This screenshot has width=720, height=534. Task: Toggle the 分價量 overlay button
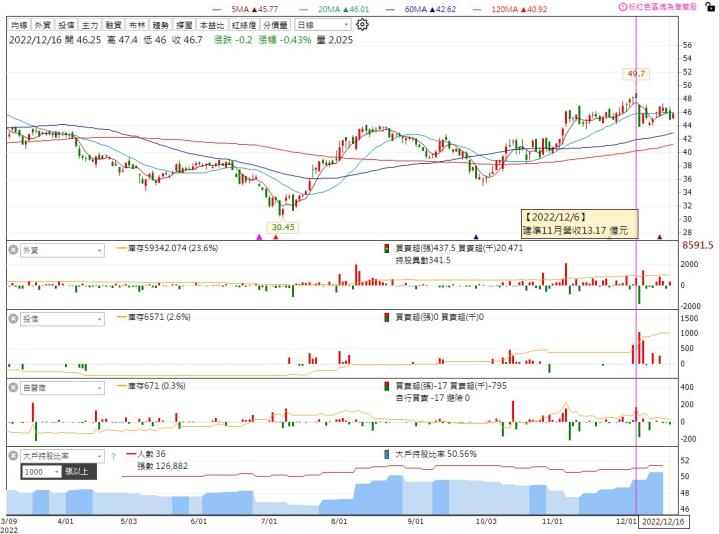[276, 25]
